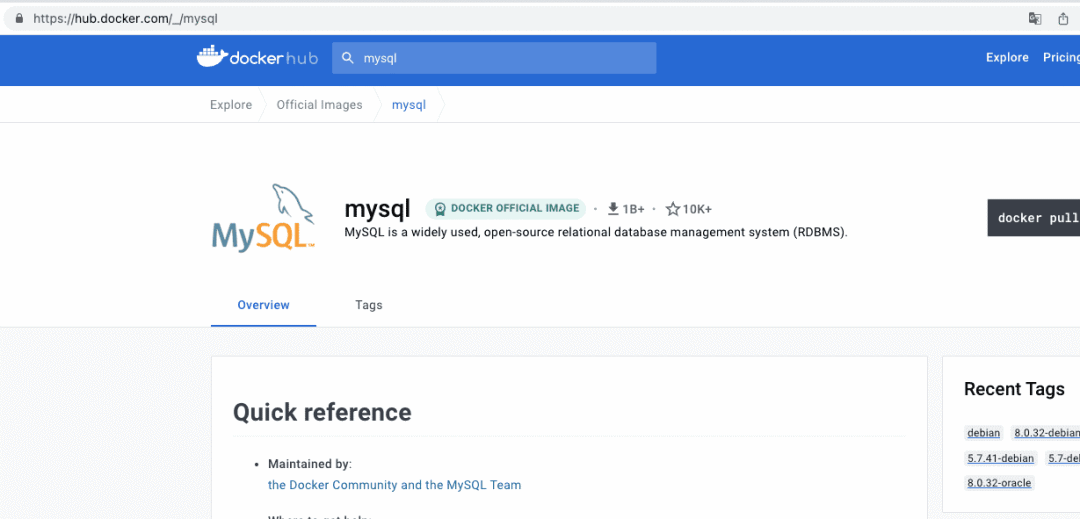Click the browser translate page icon

pyautogui.click(x=1036, y=18)
